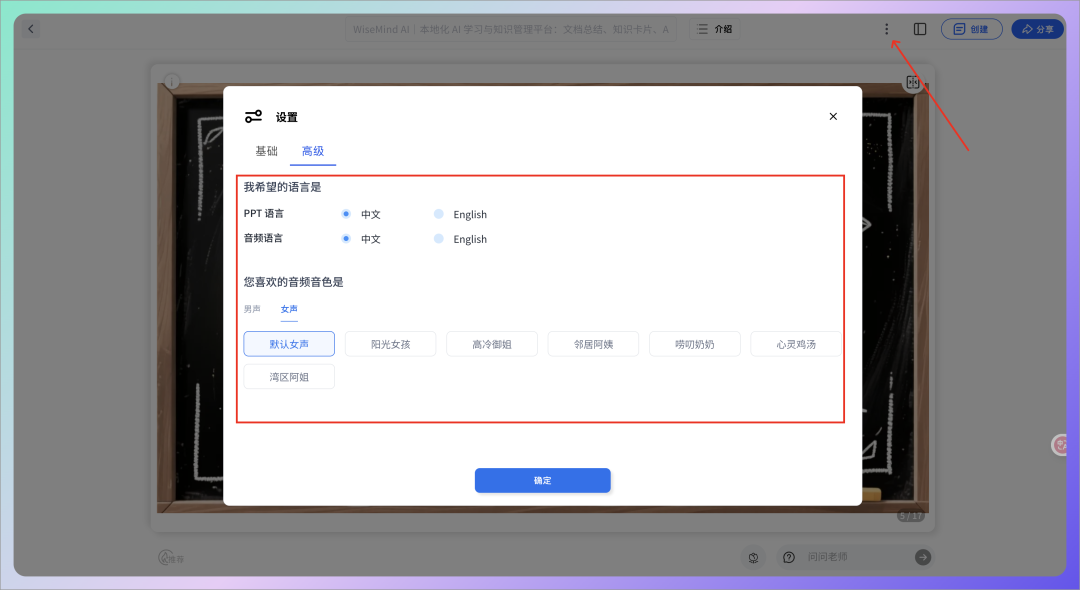Pick the 阳光女孩 voice option
Screen dimensions: 1080x590
[x=390, y=344]
